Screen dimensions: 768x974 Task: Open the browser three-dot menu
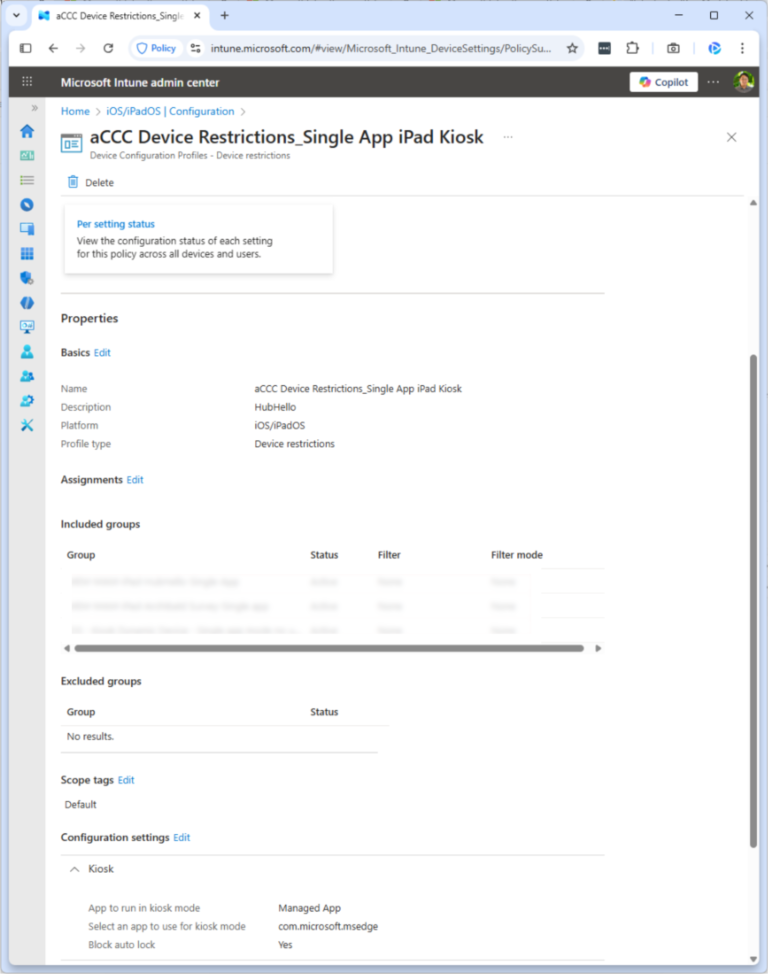[742, 48]
